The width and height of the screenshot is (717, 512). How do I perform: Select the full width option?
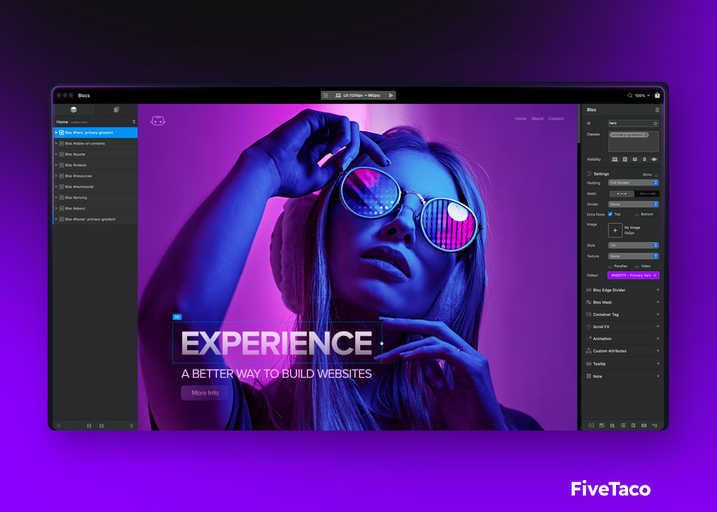[647, 194]
